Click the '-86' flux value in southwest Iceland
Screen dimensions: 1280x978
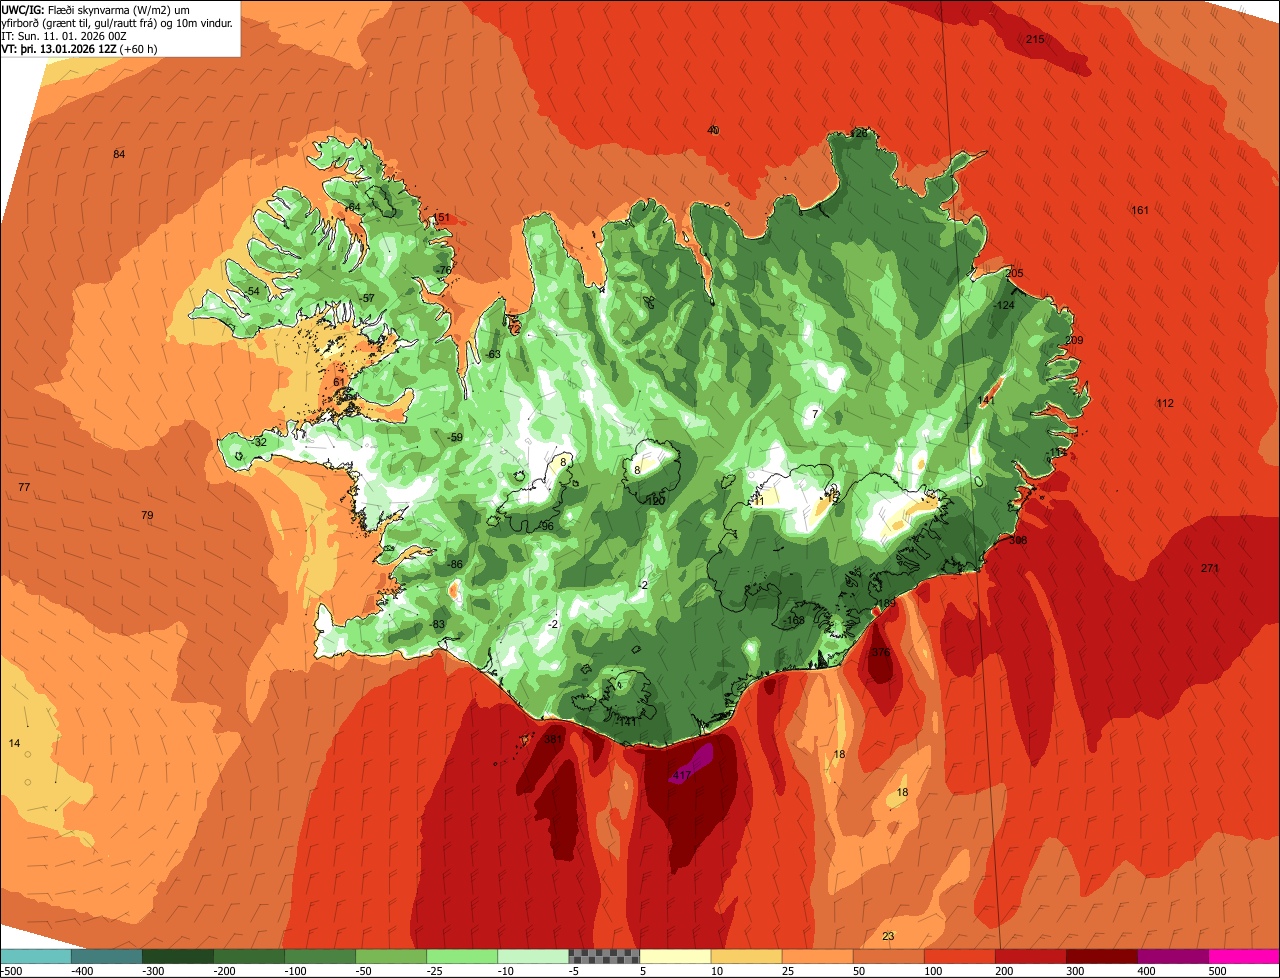point(455,565)
